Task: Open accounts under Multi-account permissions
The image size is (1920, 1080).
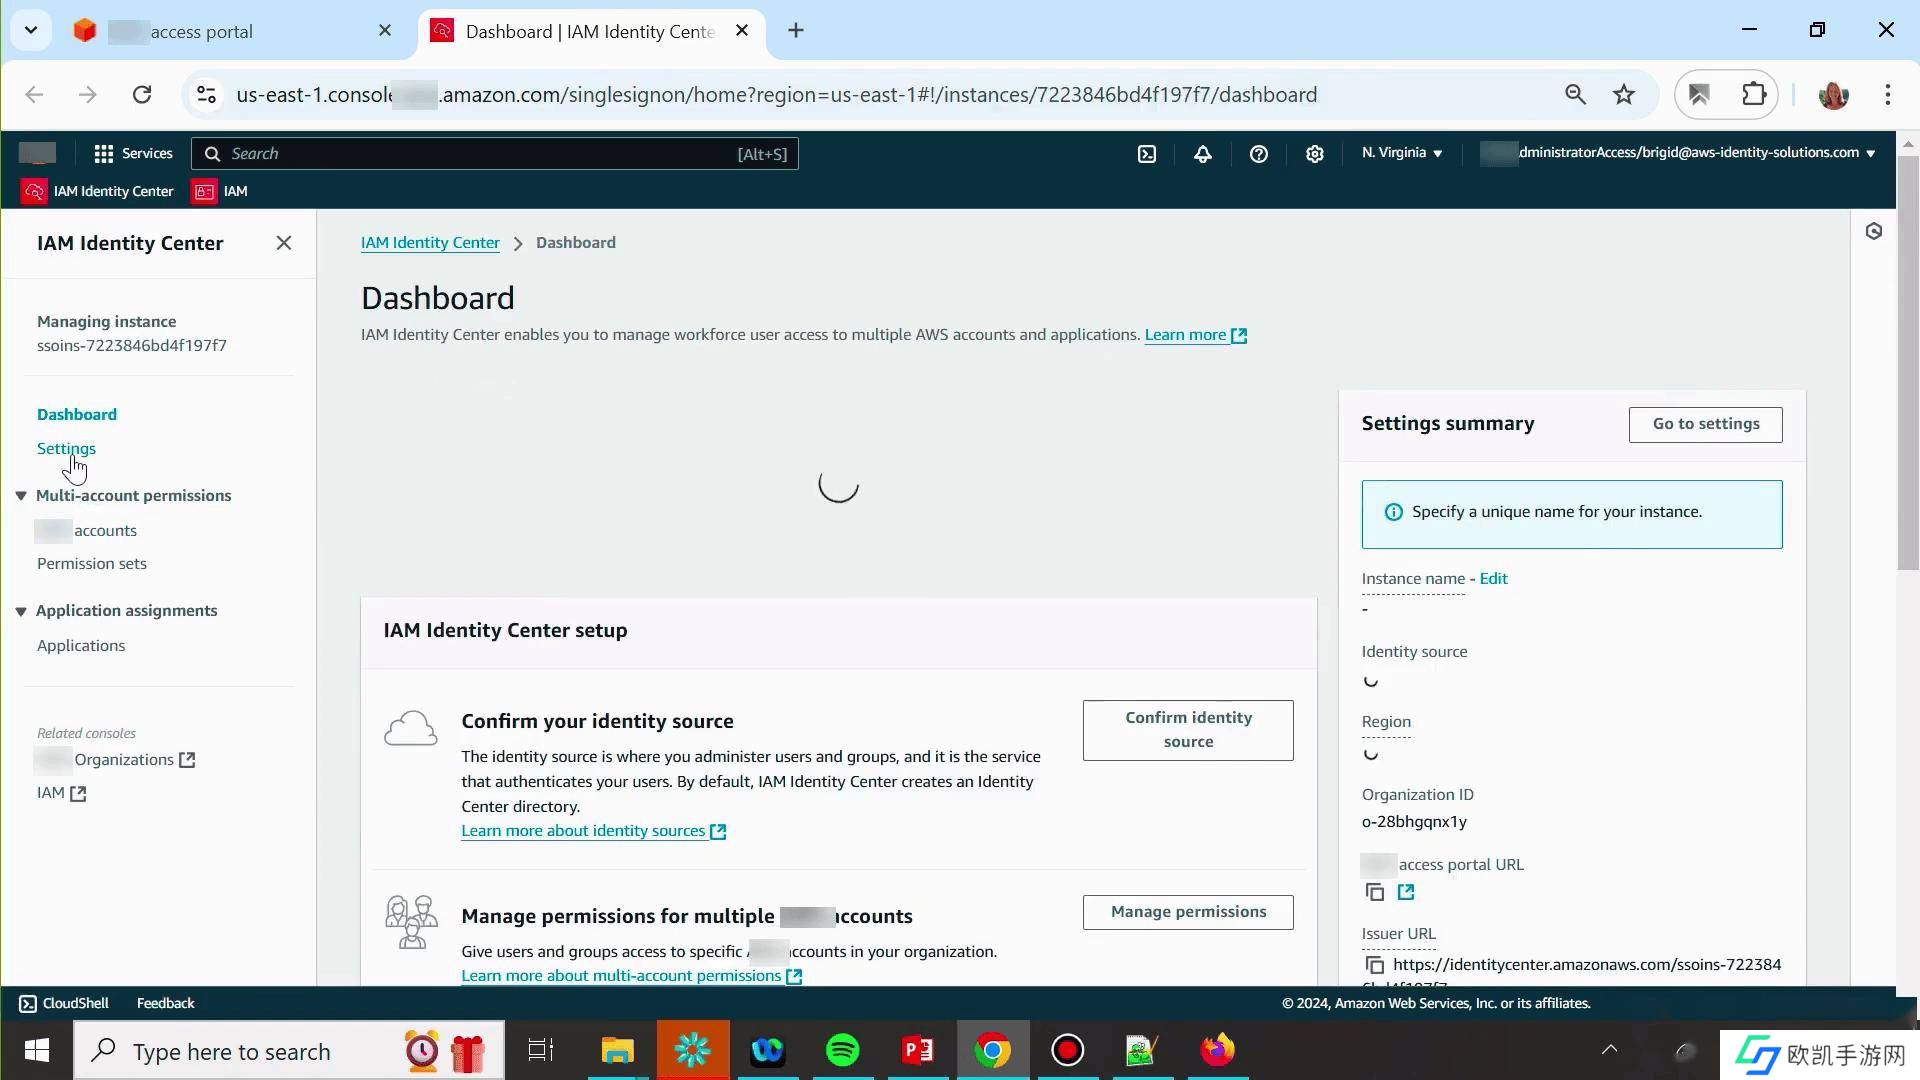Action: point(87,530)
